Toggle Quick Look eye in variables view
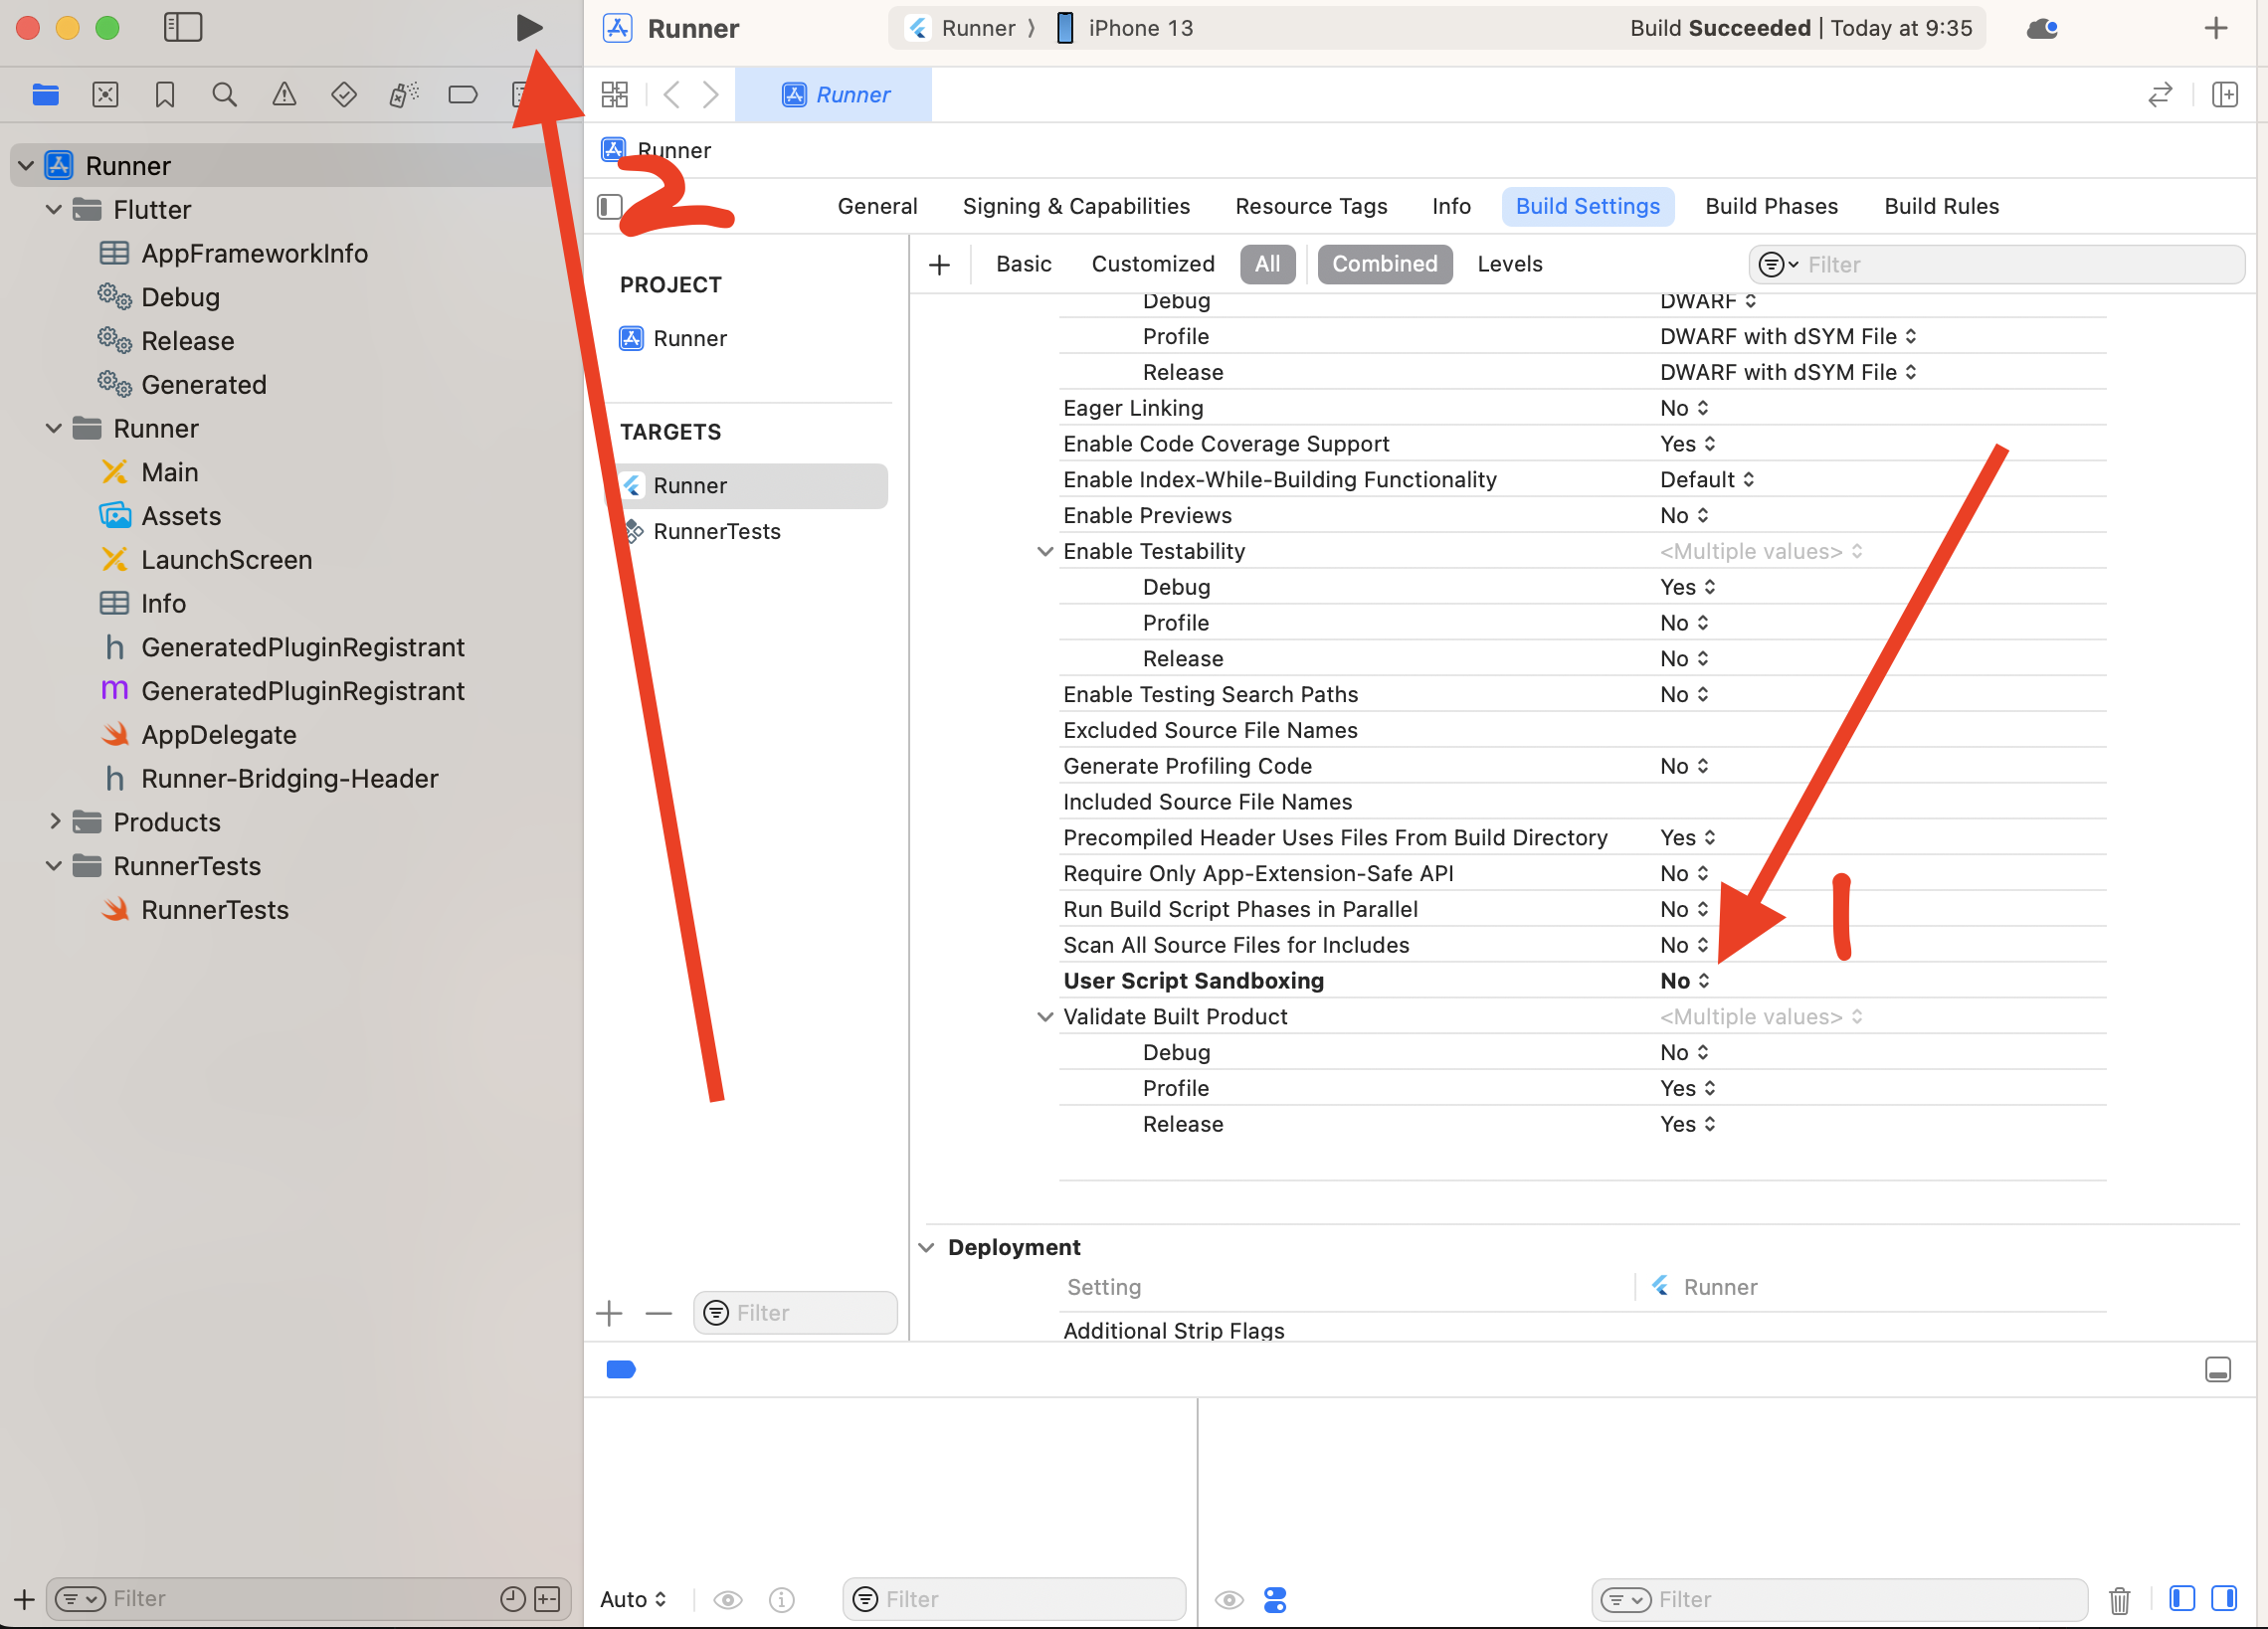This screenshot has height=1629, width=2268. [728, 1600]
